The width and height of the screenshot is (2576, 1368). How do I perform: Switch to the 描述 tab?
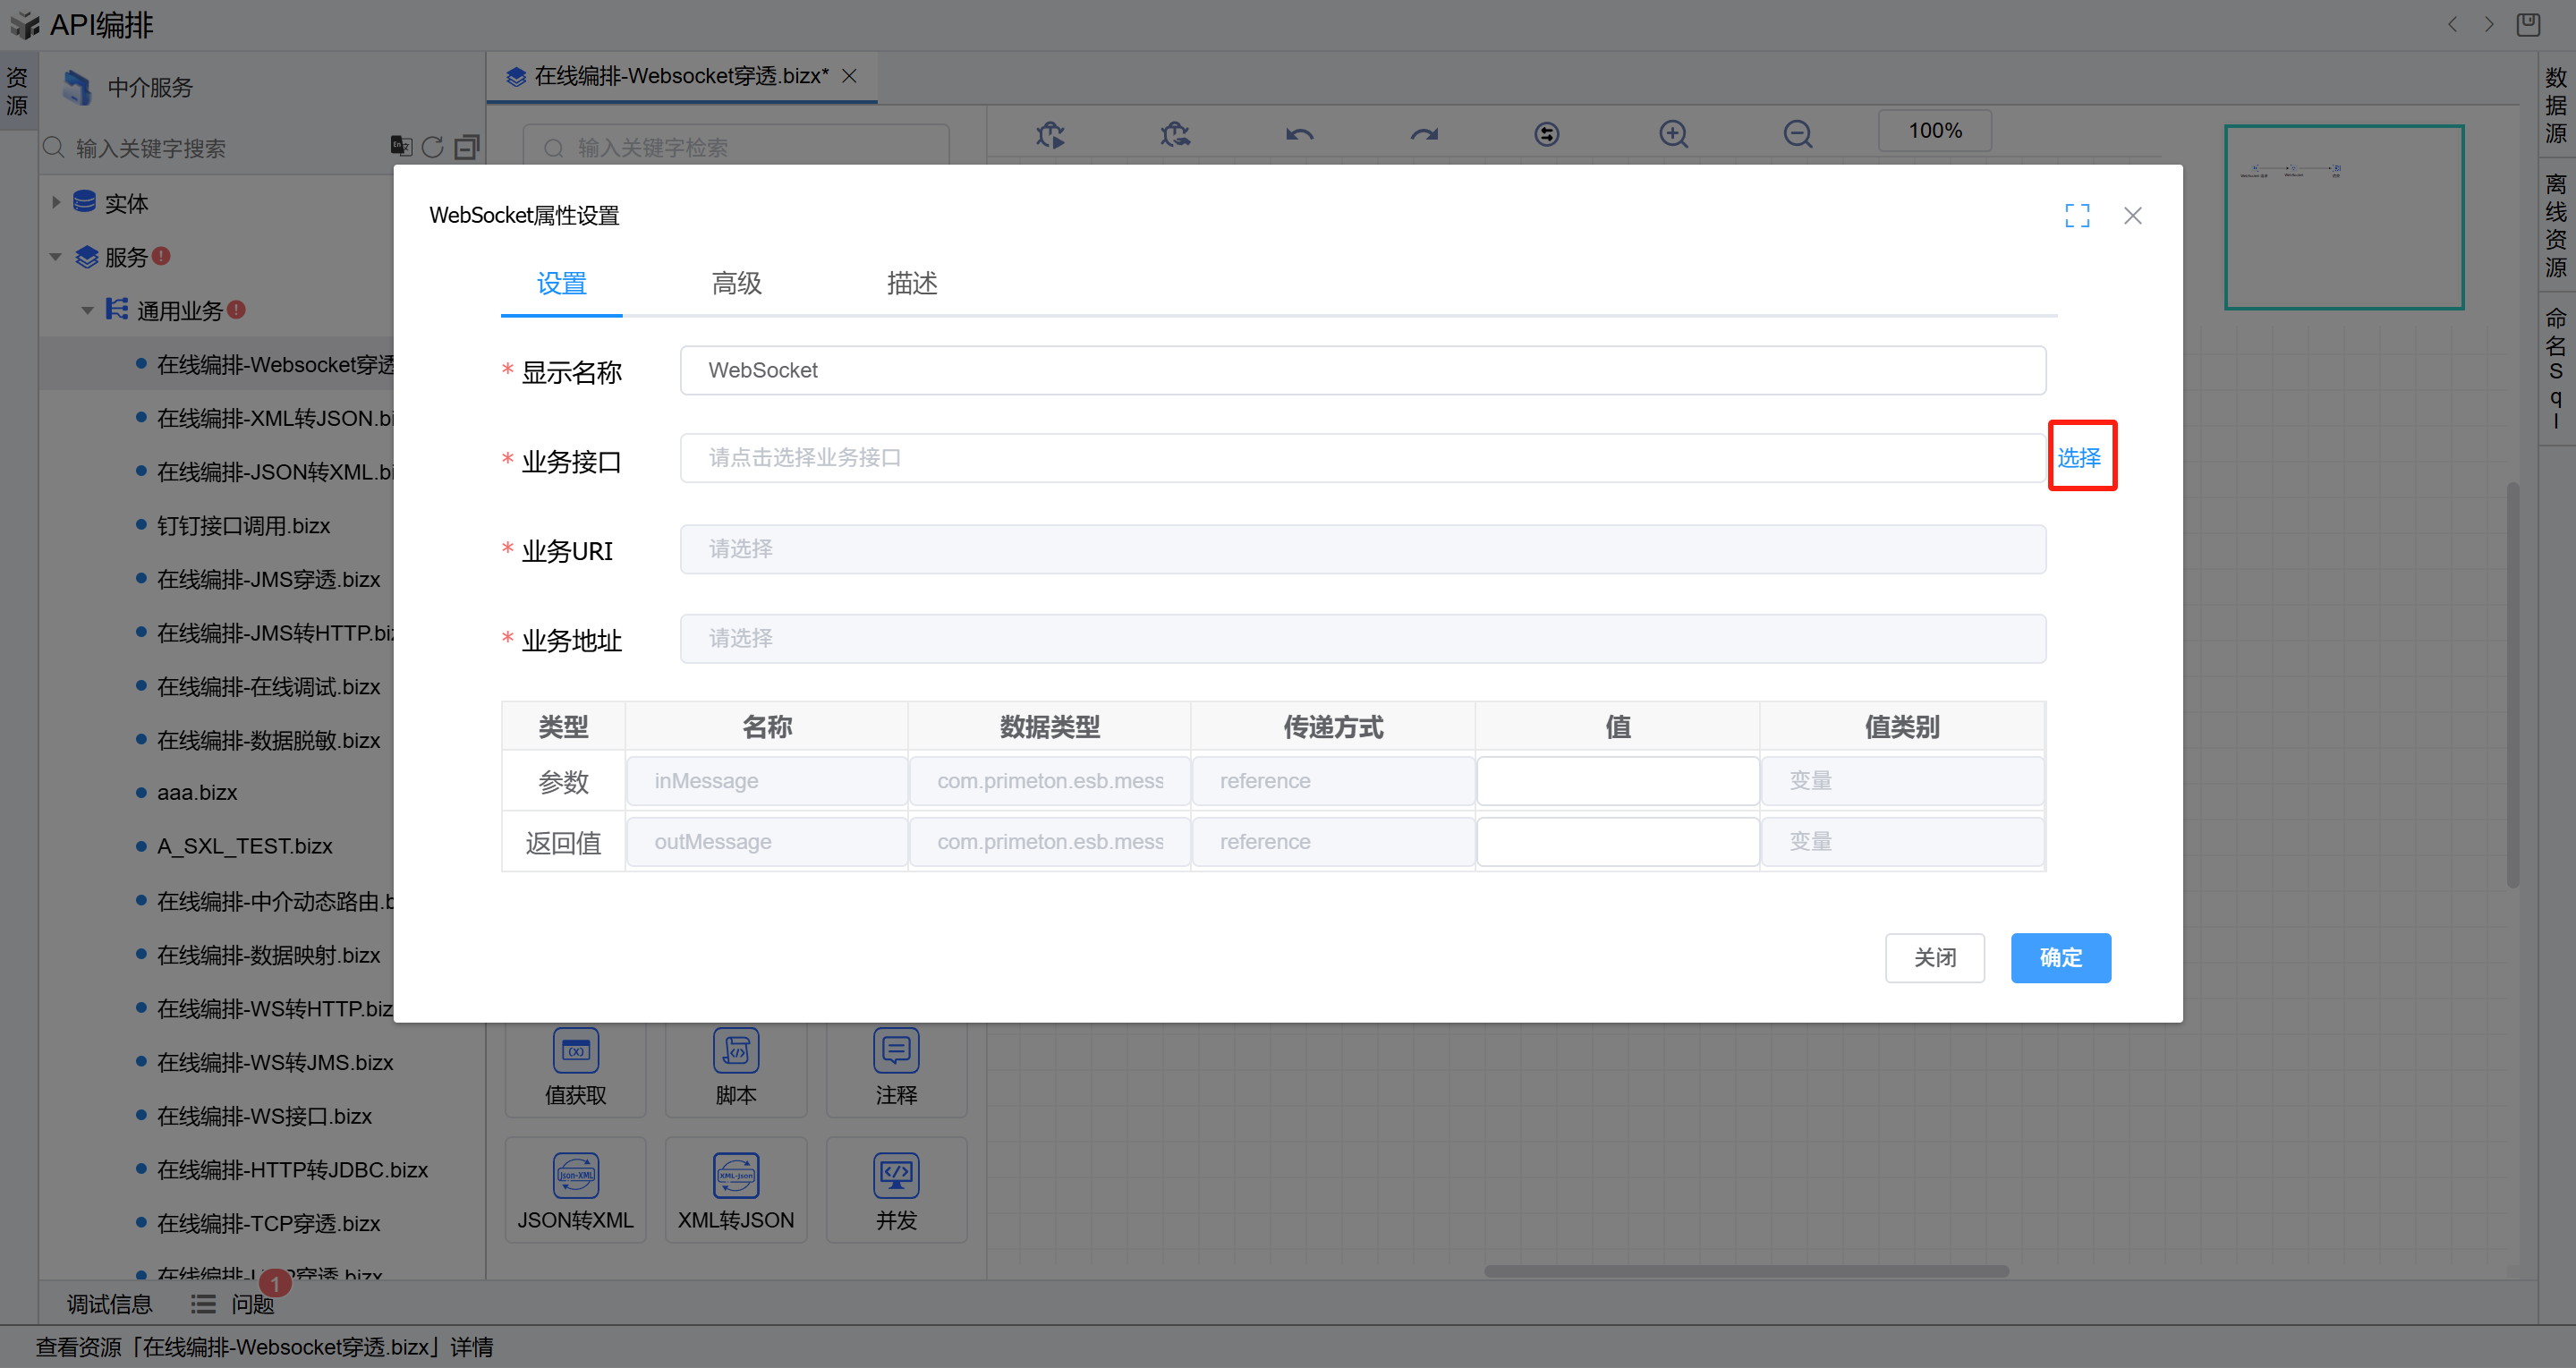click(x=911, y=284)
